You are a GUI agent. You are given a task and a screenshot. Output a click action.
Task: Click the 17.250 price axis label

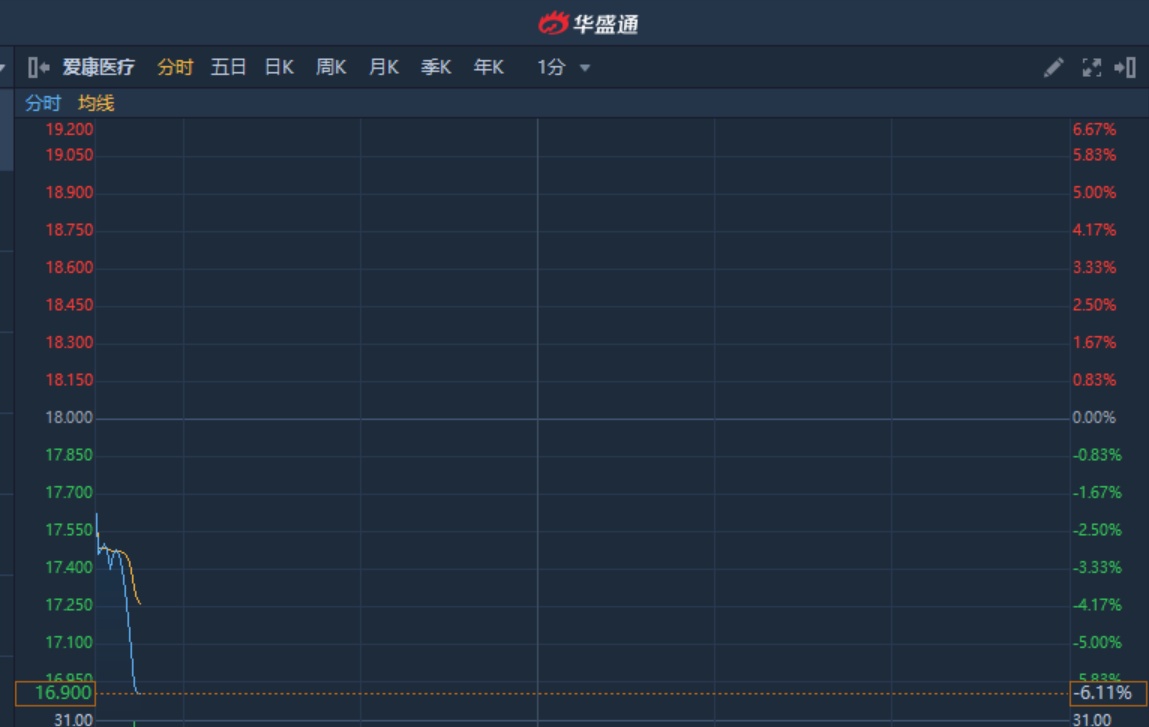coord(69,605)
